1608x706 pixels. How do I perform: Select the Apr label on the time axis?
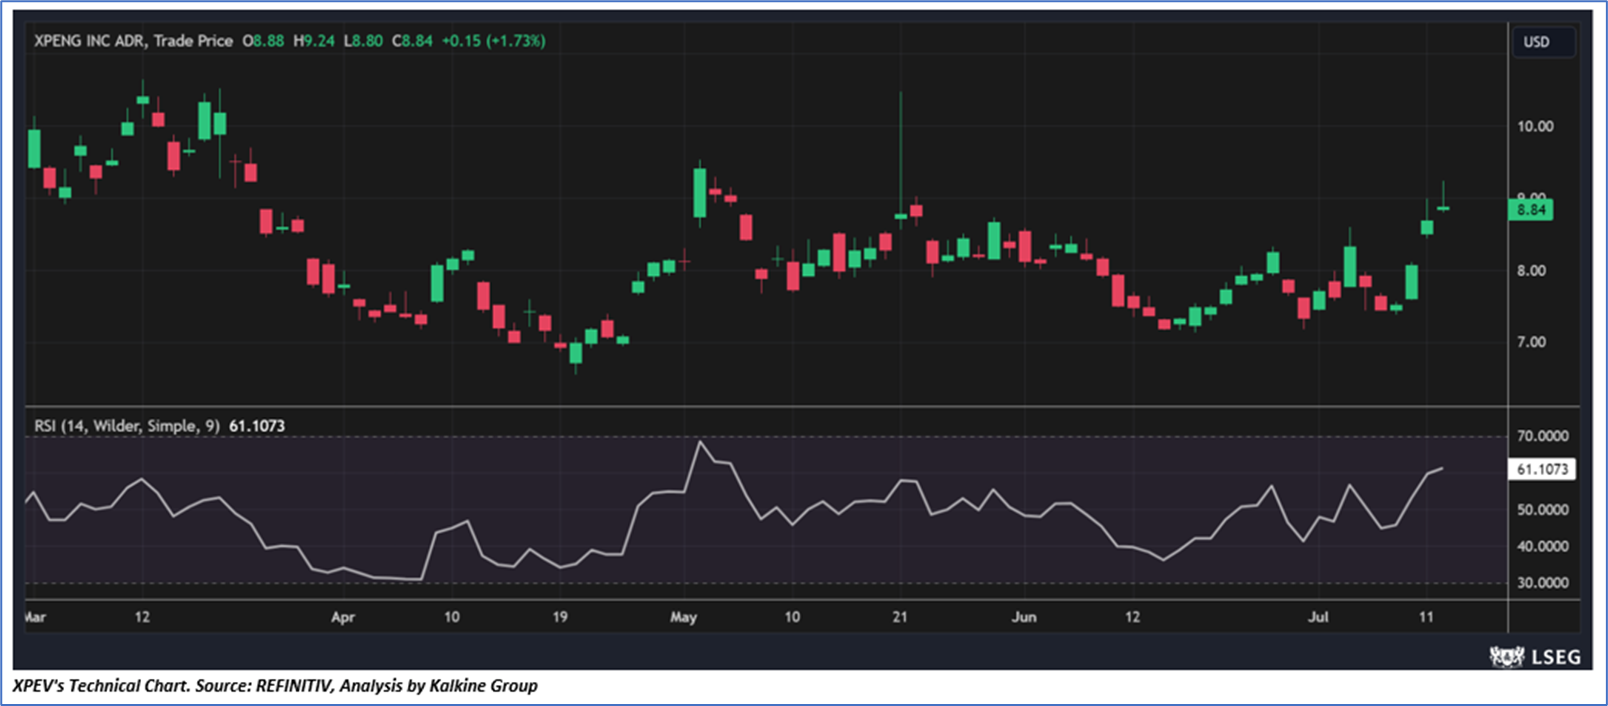[x=343, y=617]
